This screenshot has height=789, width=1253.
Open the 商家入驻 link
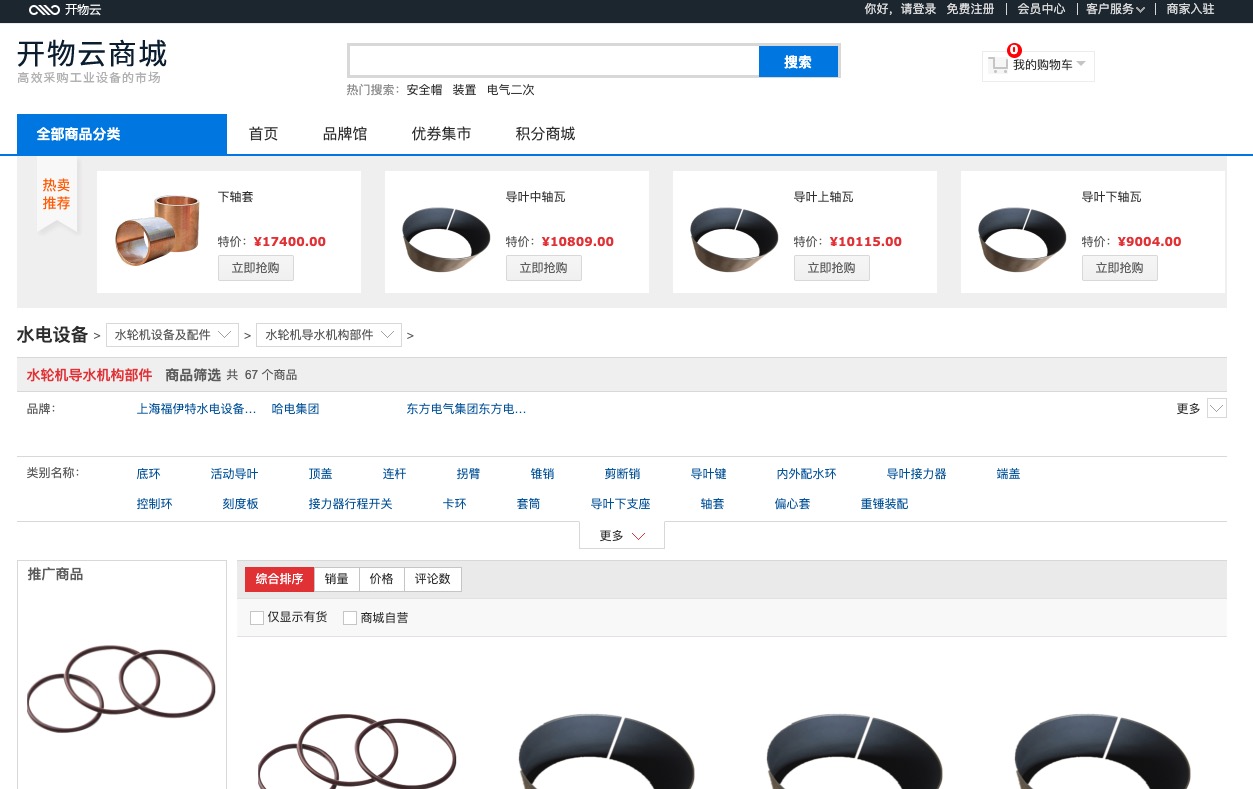1190,9
